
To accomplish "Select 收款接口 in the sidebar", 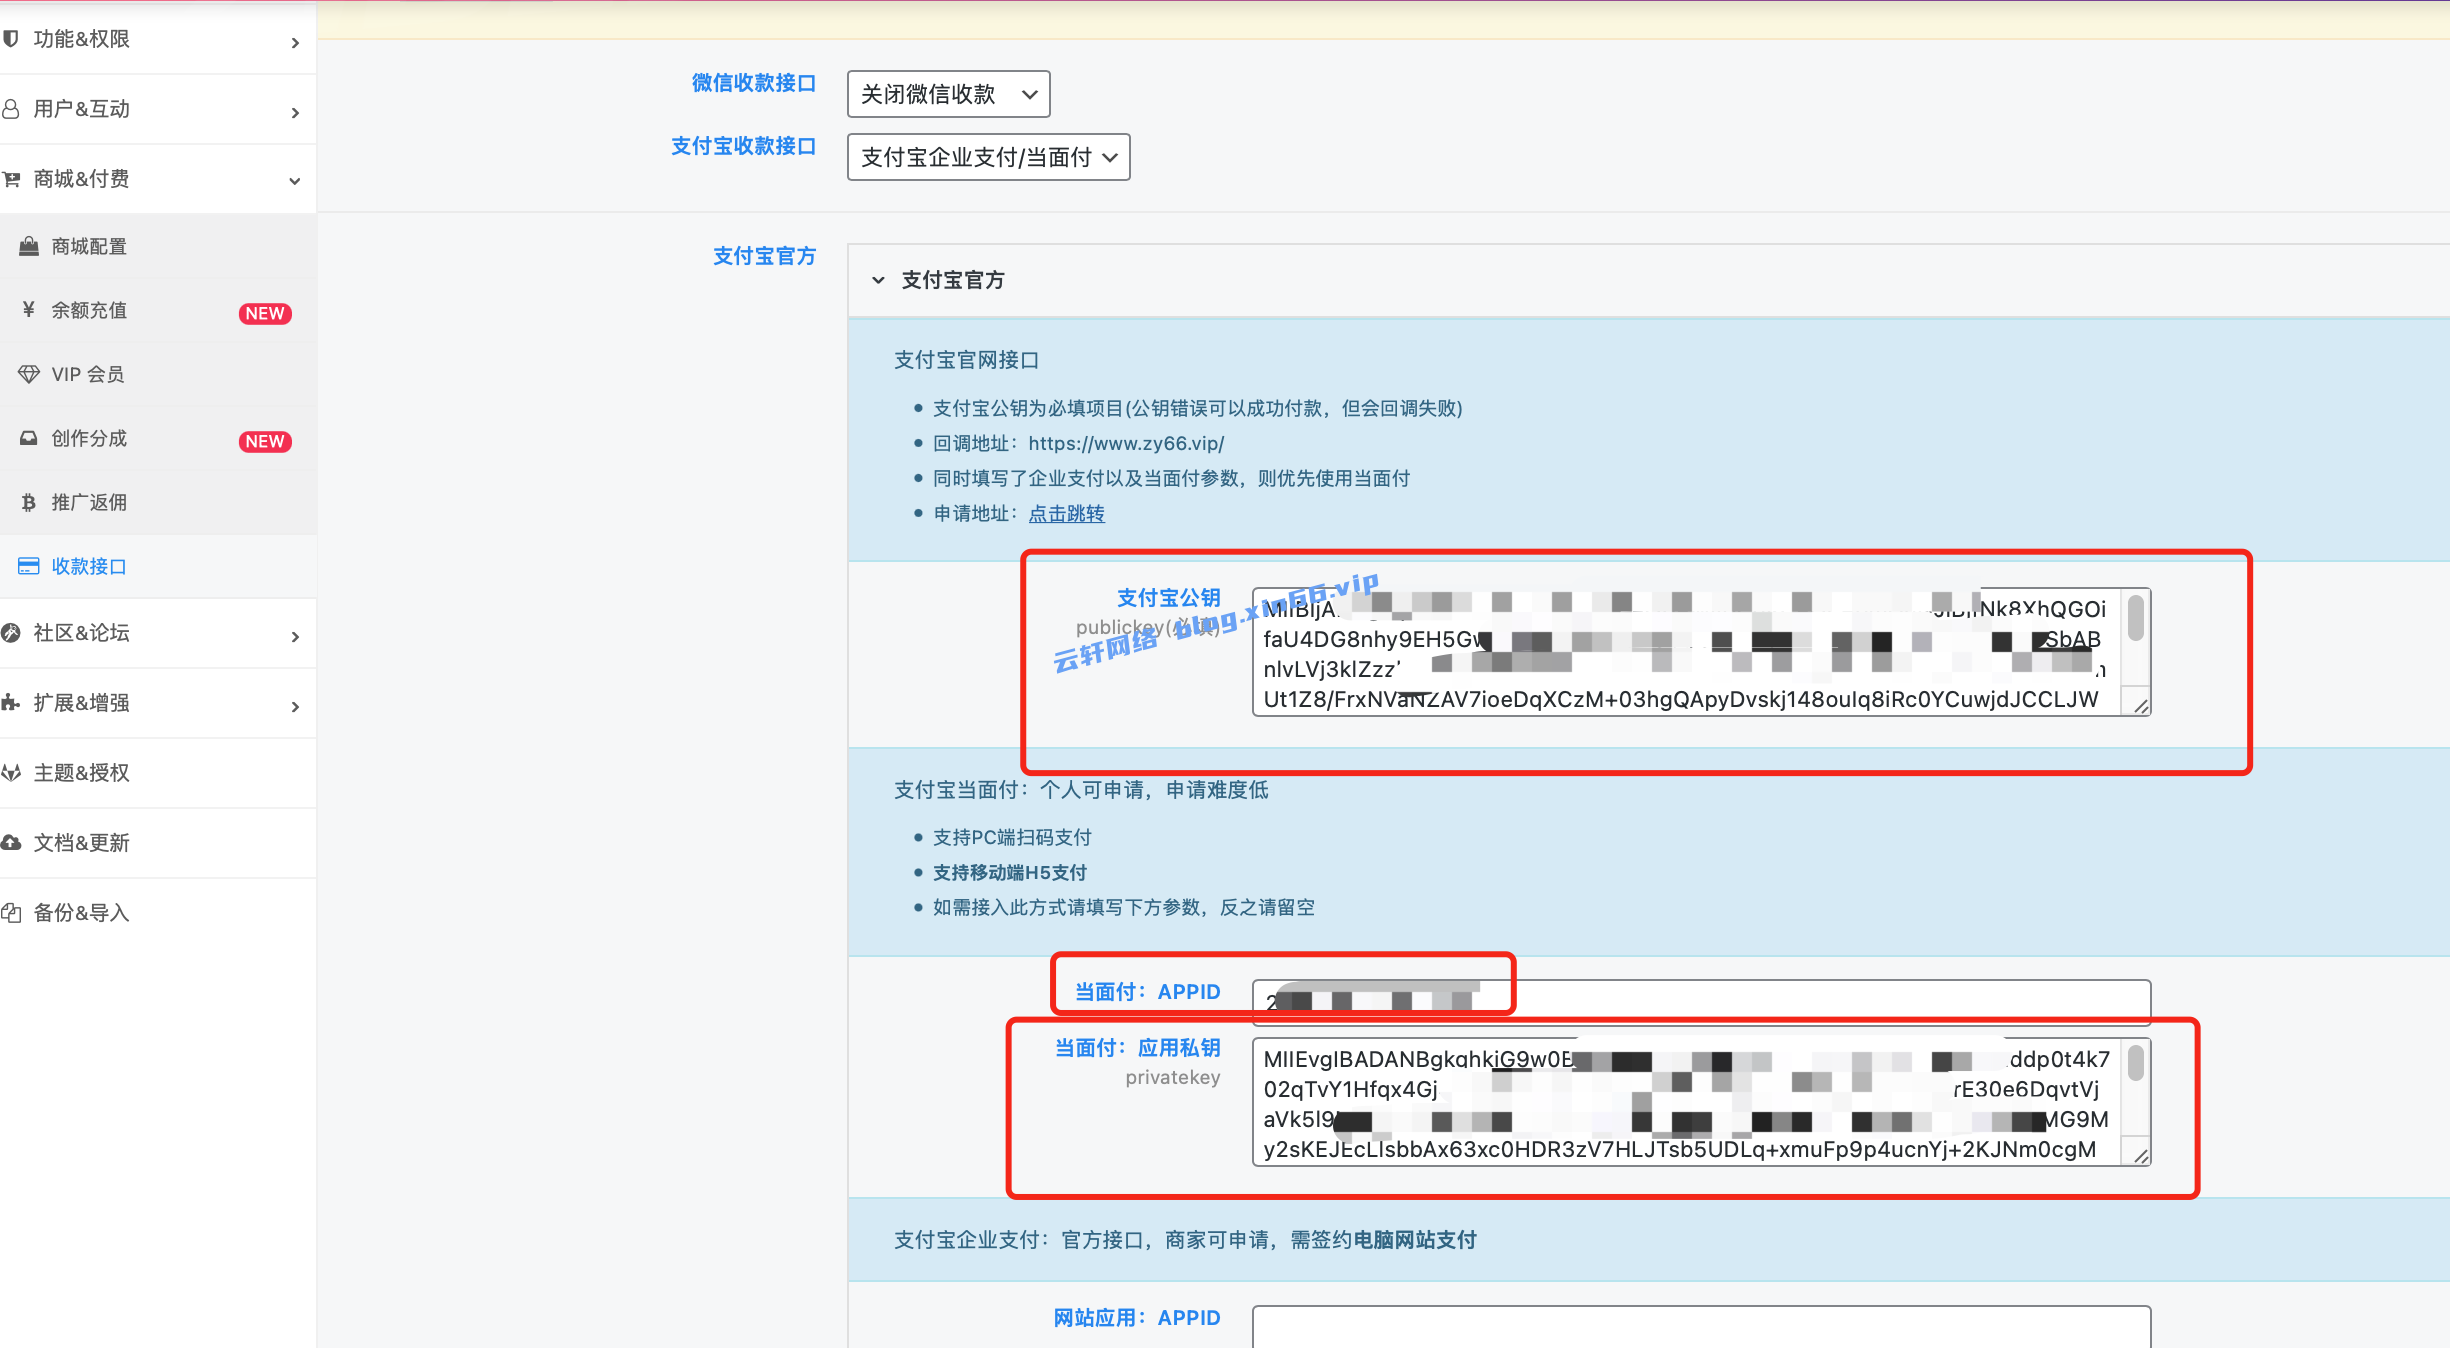I will pos(158,566).
